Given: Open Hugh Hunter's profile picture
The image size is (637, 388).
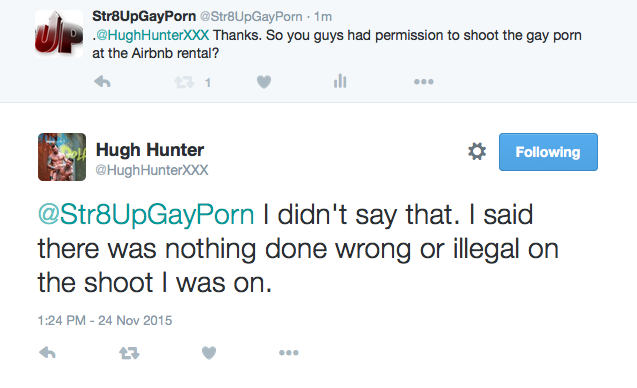Looking at the screenshot, I should click(62, 157).
